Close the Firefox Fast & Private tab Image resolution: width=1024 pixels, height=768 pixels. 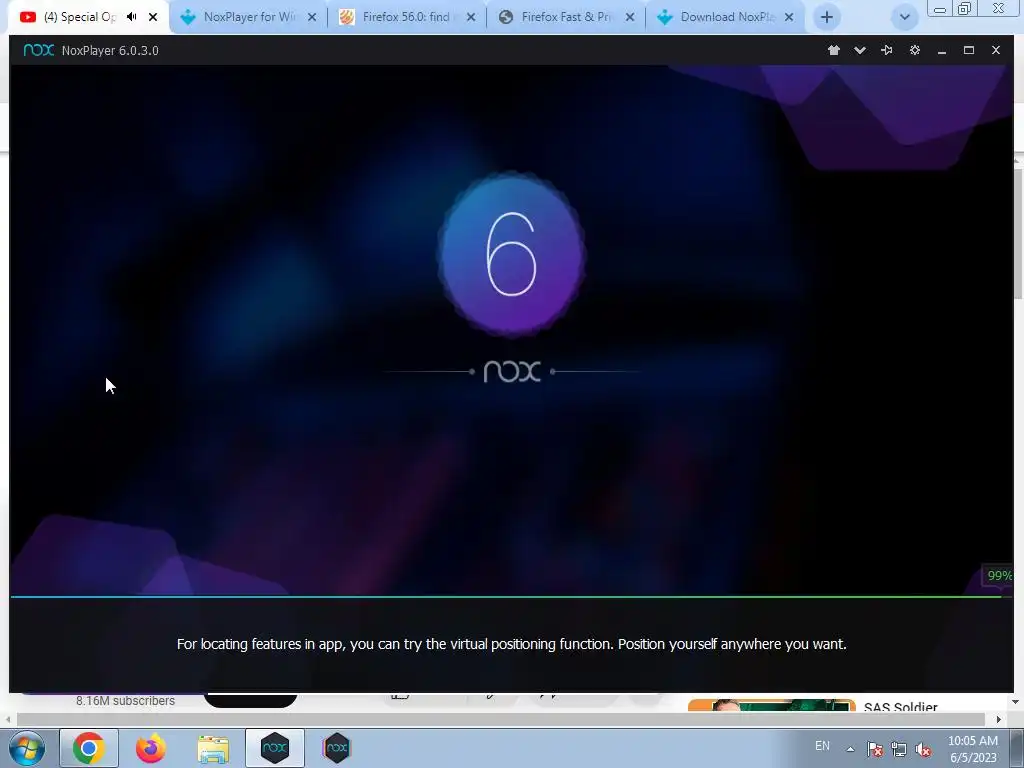[x=630, y=17]
